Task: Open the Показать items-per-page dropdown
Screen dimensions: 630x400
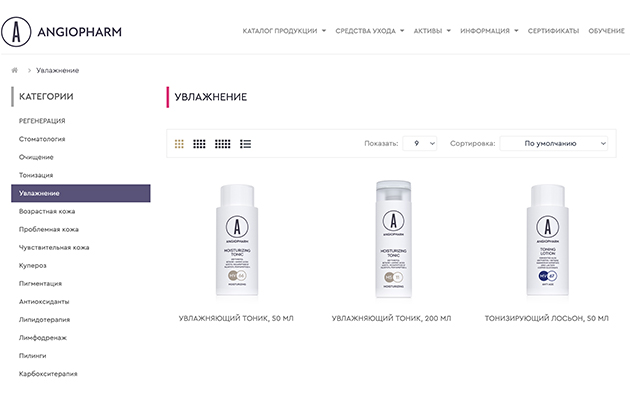Action: coord(420,143)
